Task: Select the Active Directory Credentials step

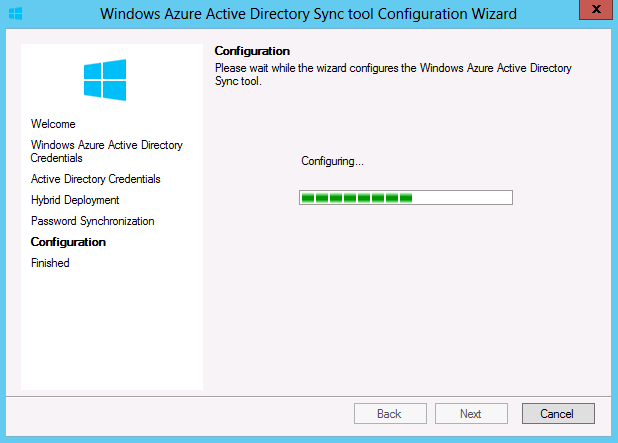Action: click(96, 179)
